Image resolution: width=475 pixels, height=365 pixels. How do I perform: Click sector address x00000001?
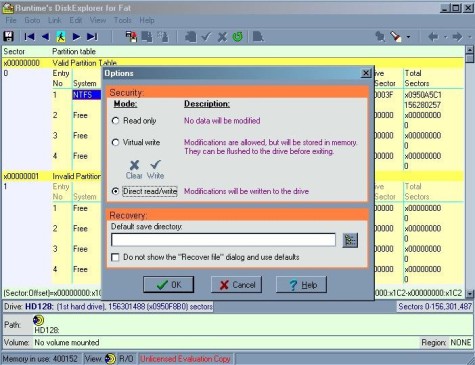point(21,176)
